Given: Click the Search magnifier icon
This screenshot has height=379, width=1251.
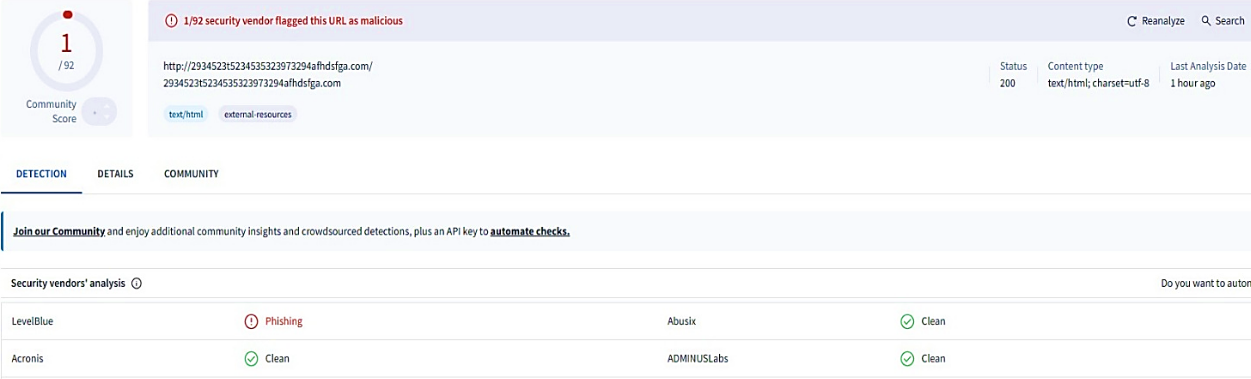Looking at the screenshot, I should point(1206,21).
